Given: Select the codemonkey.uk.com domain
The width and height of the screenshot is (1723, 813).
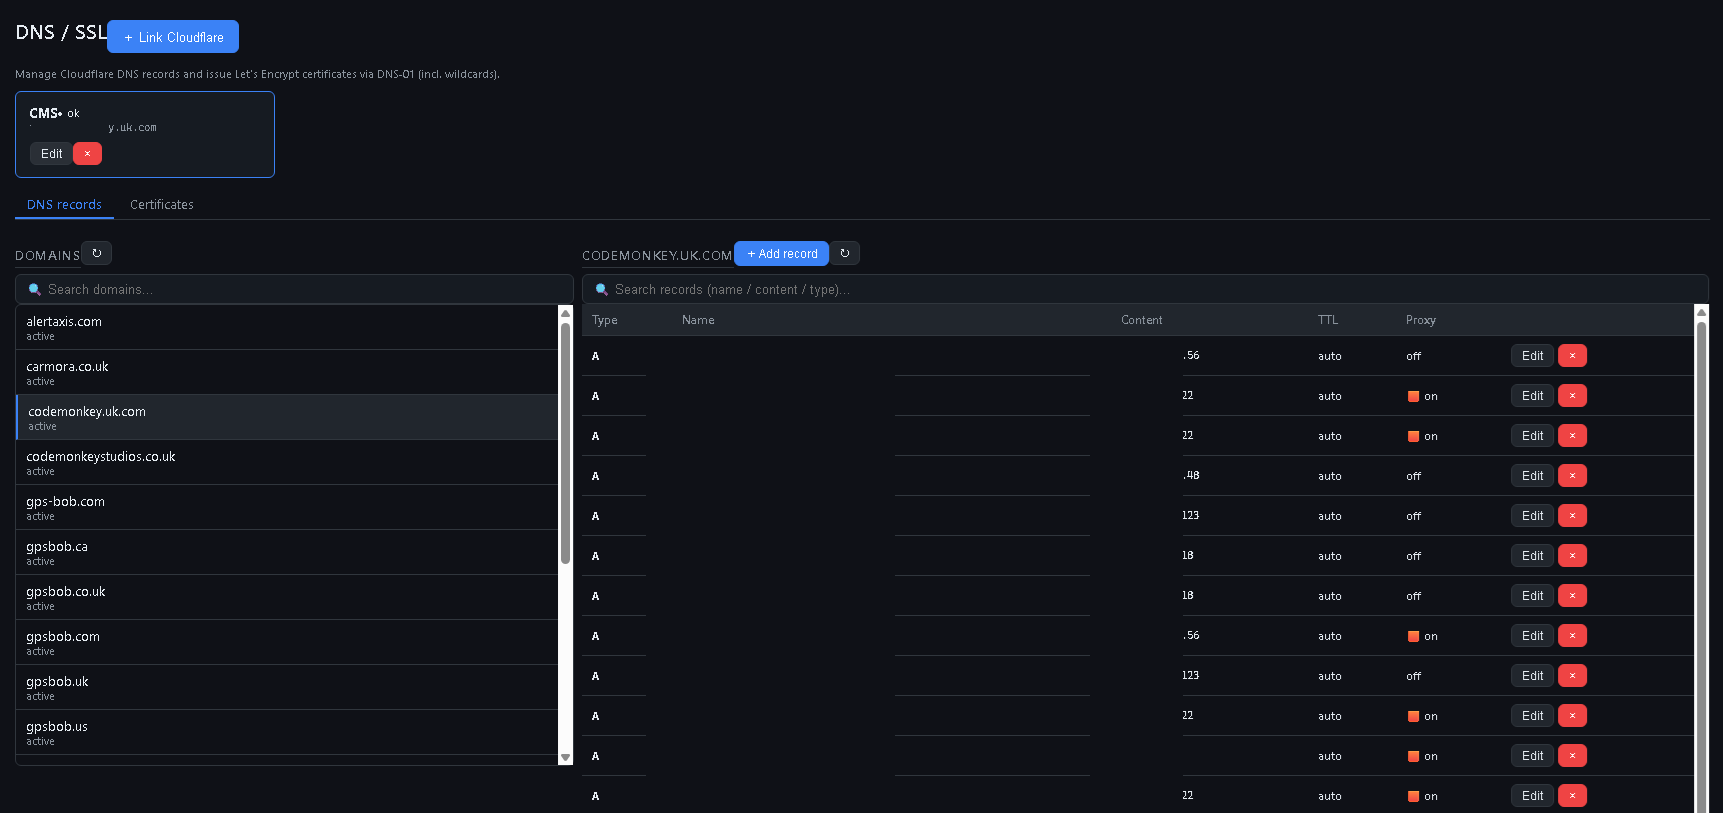Looking at the screenshot, I should coord(287,417).
